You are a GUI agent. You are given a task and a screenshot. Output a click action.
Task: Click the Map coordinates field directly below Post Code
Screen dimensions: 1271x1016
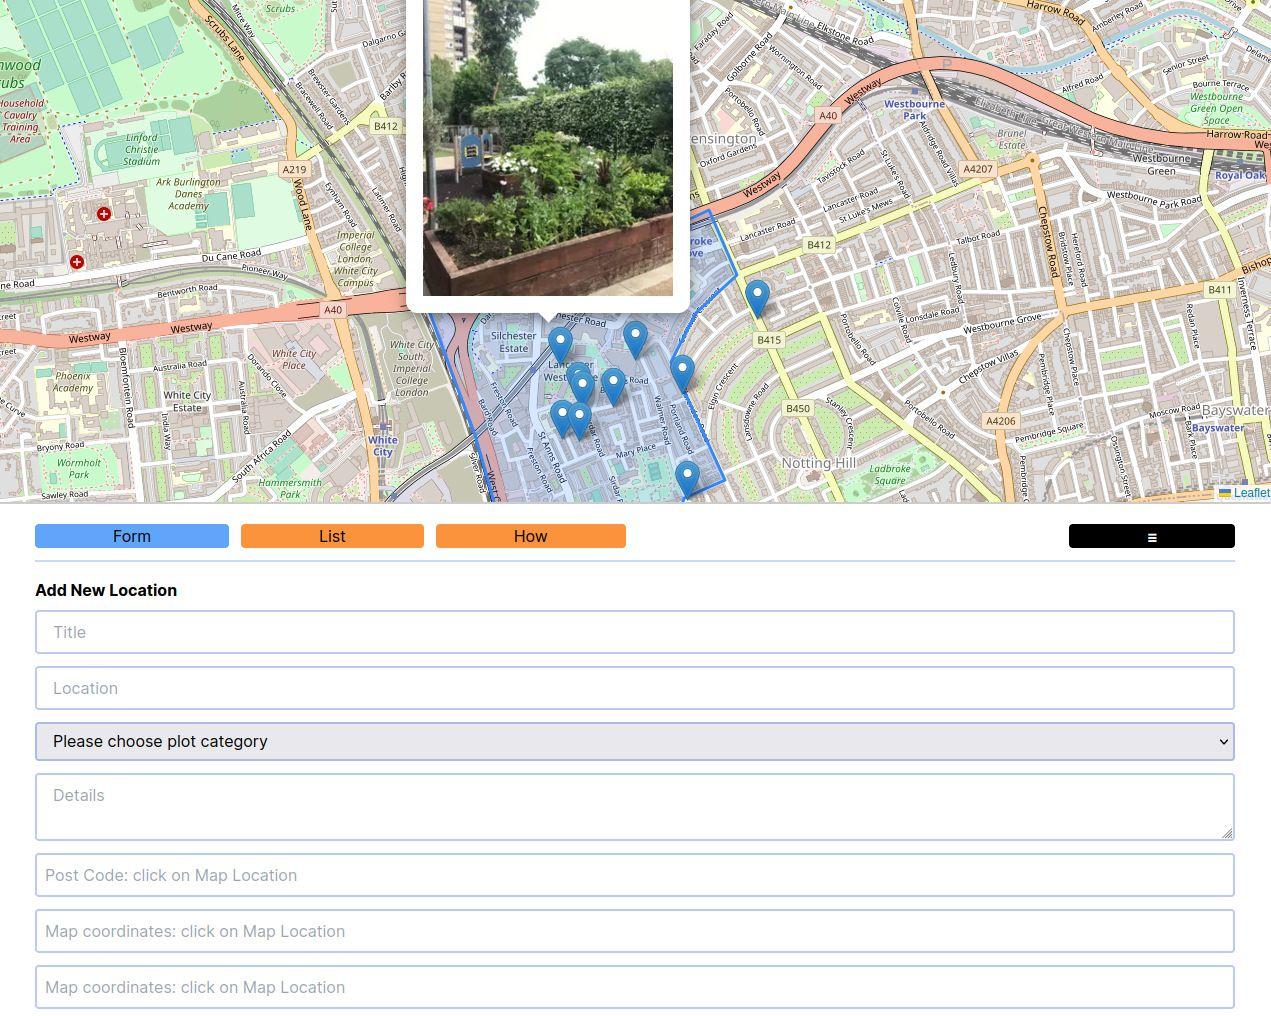[635, 931]
